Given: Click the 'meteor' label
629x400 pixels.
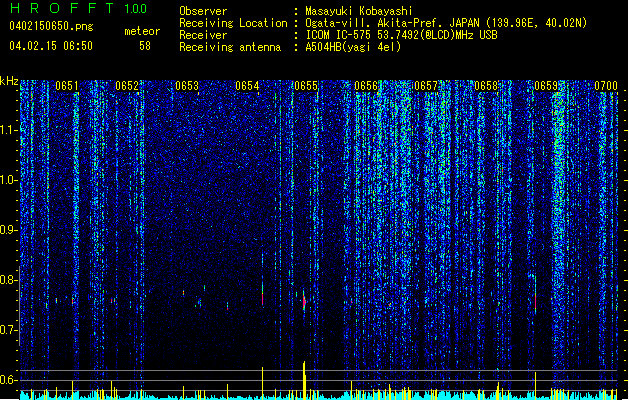Looking at the screenshot, I should click(142, 31).
